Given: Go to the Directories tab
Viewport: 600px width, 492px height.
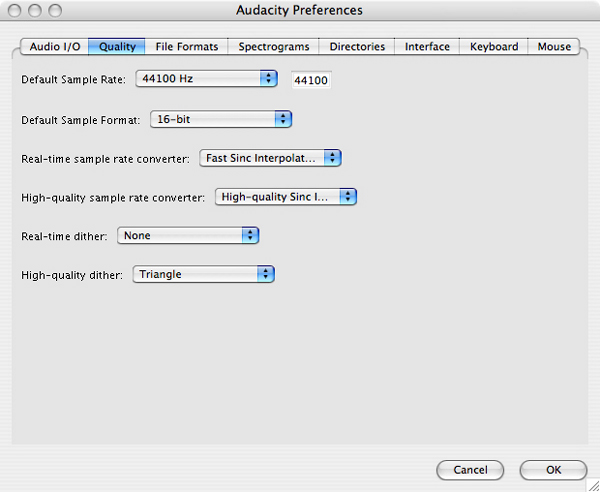Looking at the screenshot, I should click(357, 47).
